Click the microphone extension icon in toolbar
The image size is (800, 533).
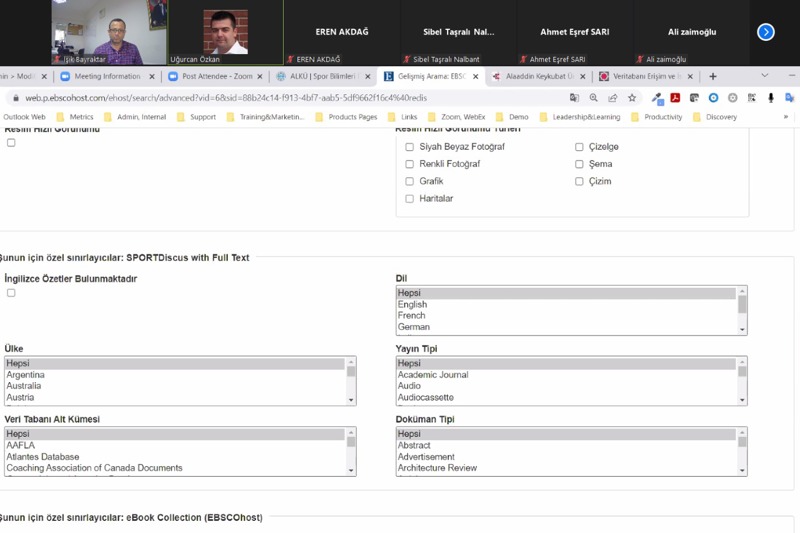click(x=771, y=98)
